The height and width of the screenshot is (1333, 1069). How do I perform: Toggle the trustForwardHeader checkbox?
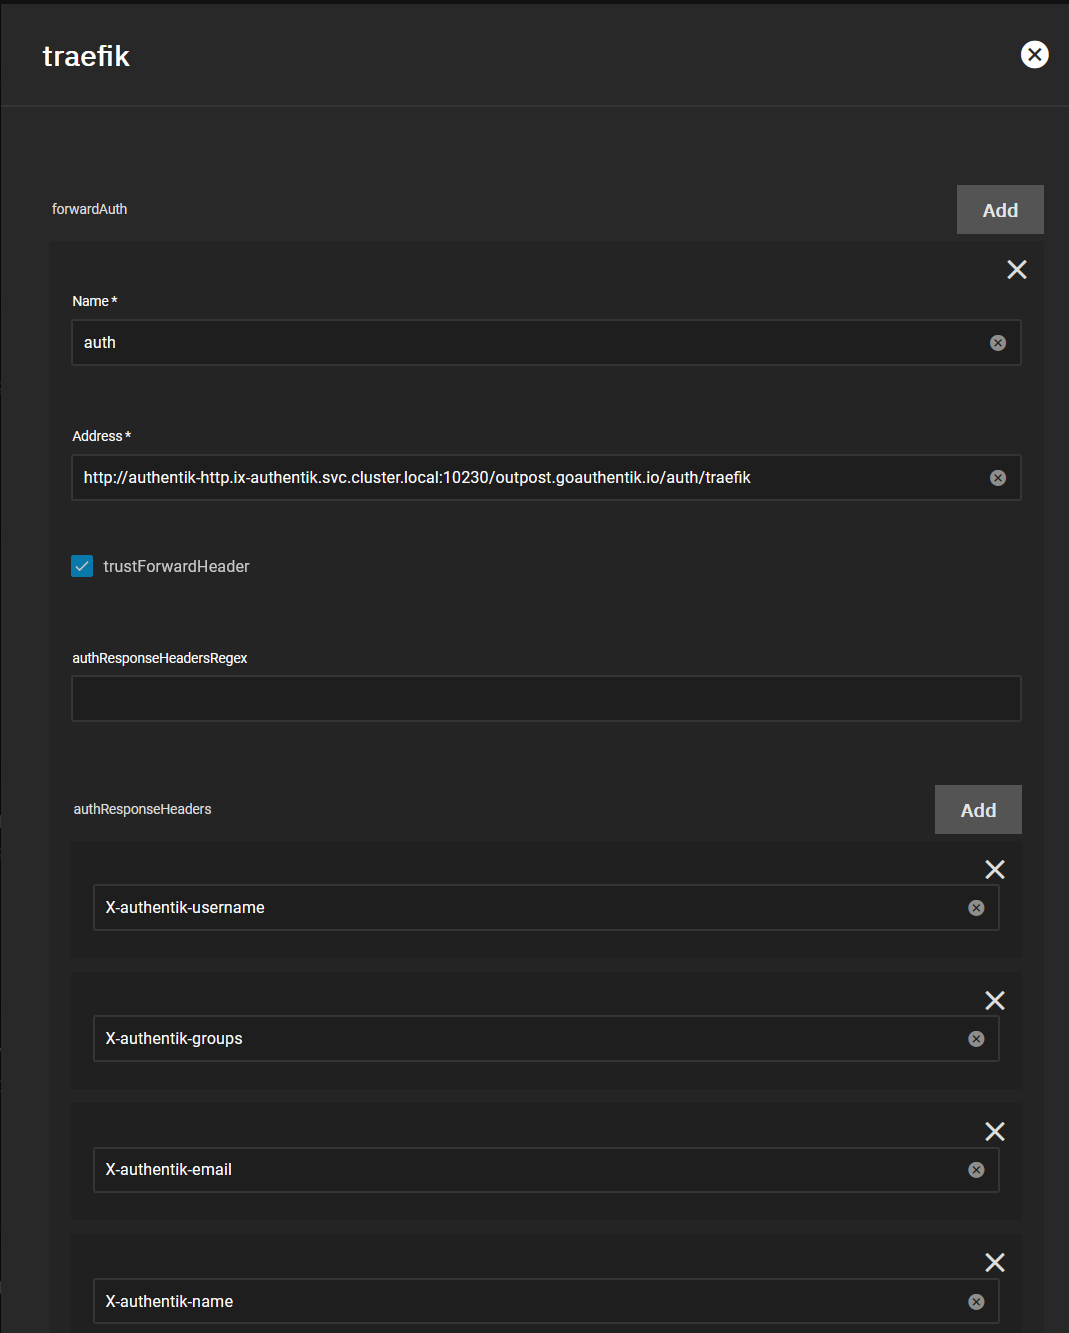tap(82, 566)
